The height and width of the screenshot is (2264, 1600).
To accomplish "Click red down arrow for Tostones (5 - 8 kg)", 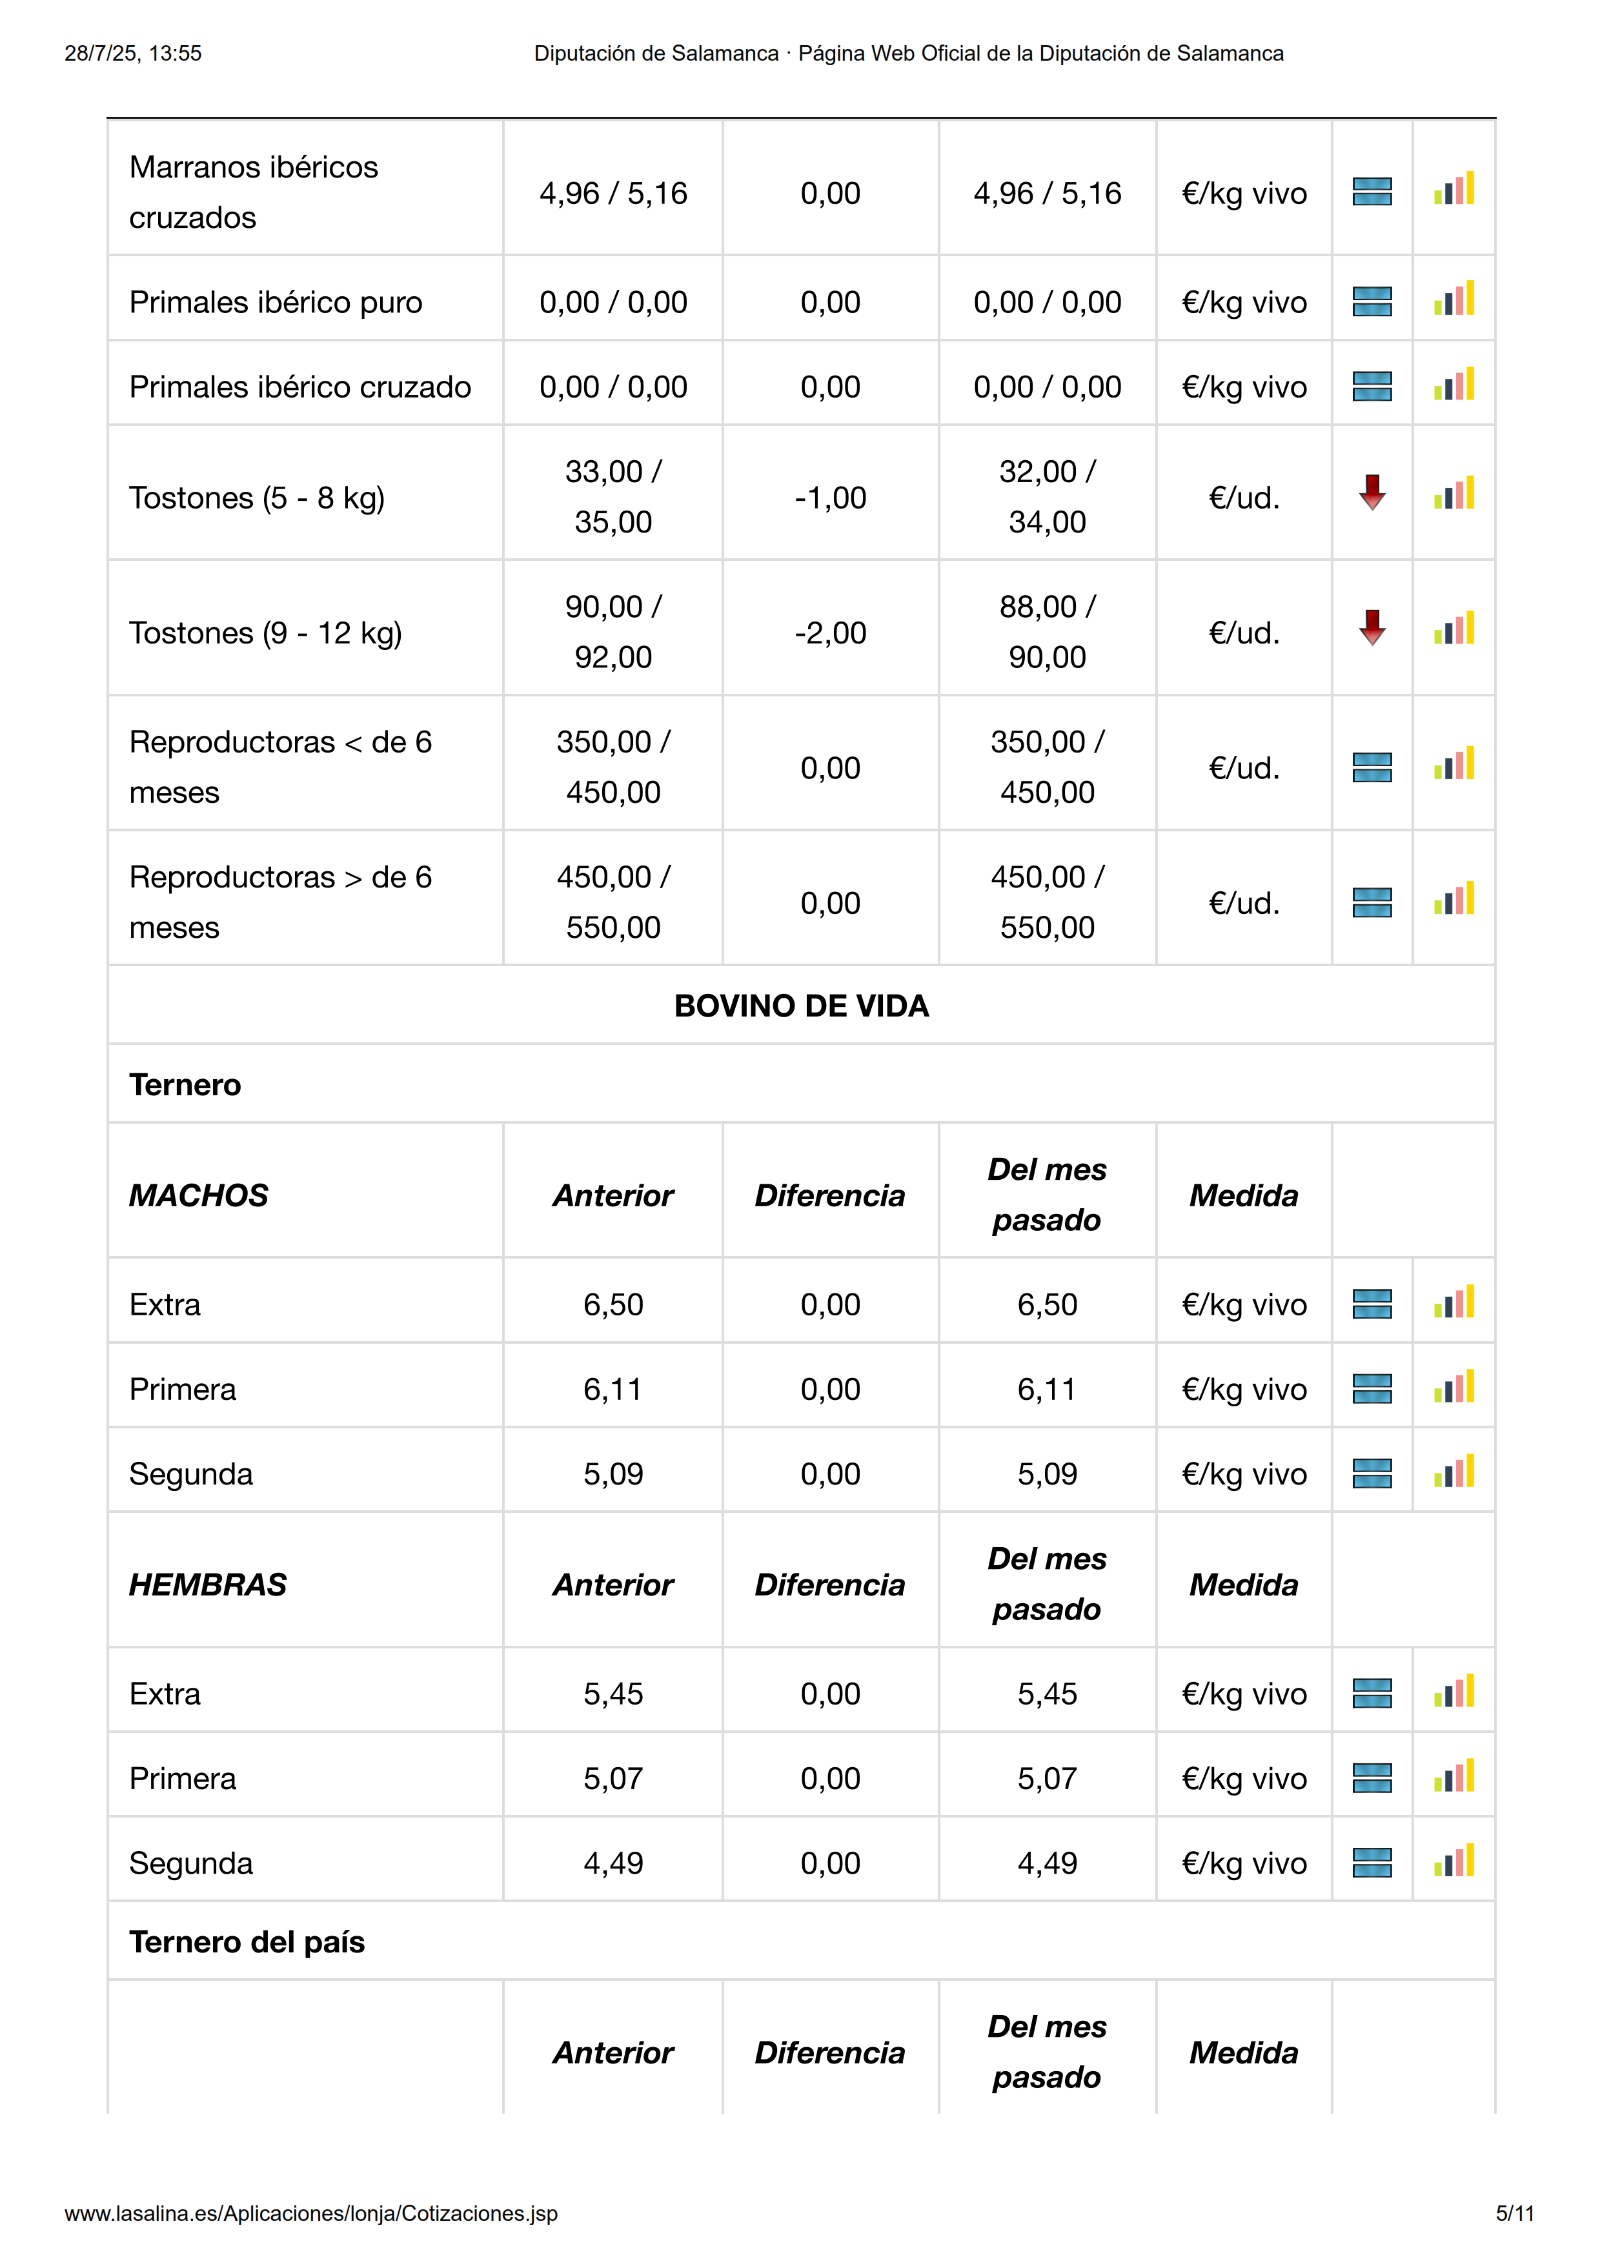I will [x=1372, y=493].
